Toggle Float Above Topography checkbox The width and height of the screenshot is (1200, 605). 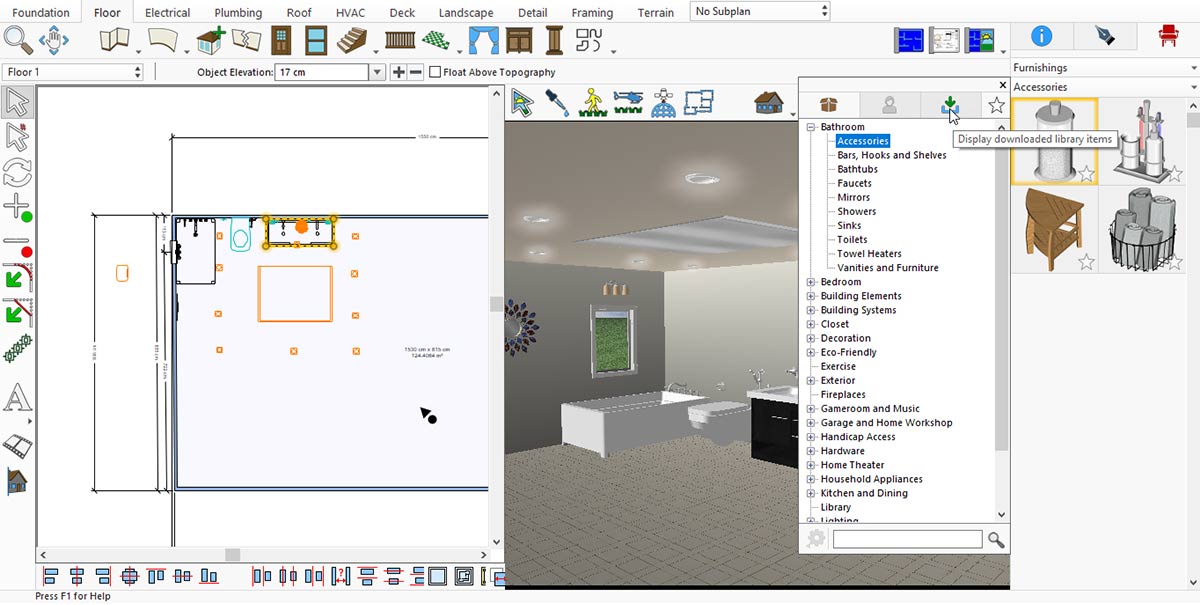coord(435,72)
